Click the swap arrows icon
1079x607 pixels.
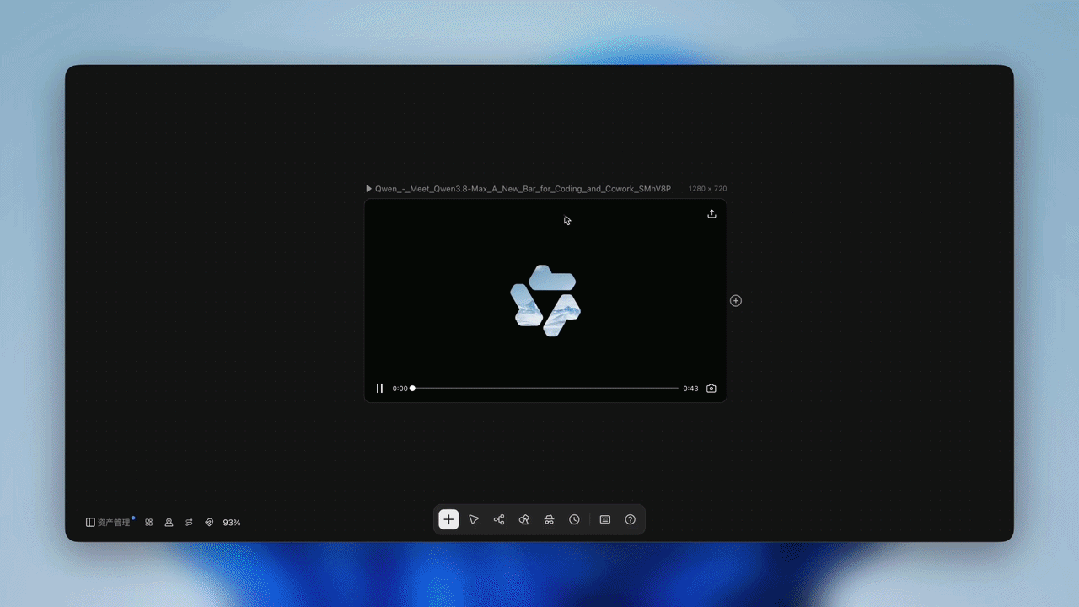pos(189,522)
